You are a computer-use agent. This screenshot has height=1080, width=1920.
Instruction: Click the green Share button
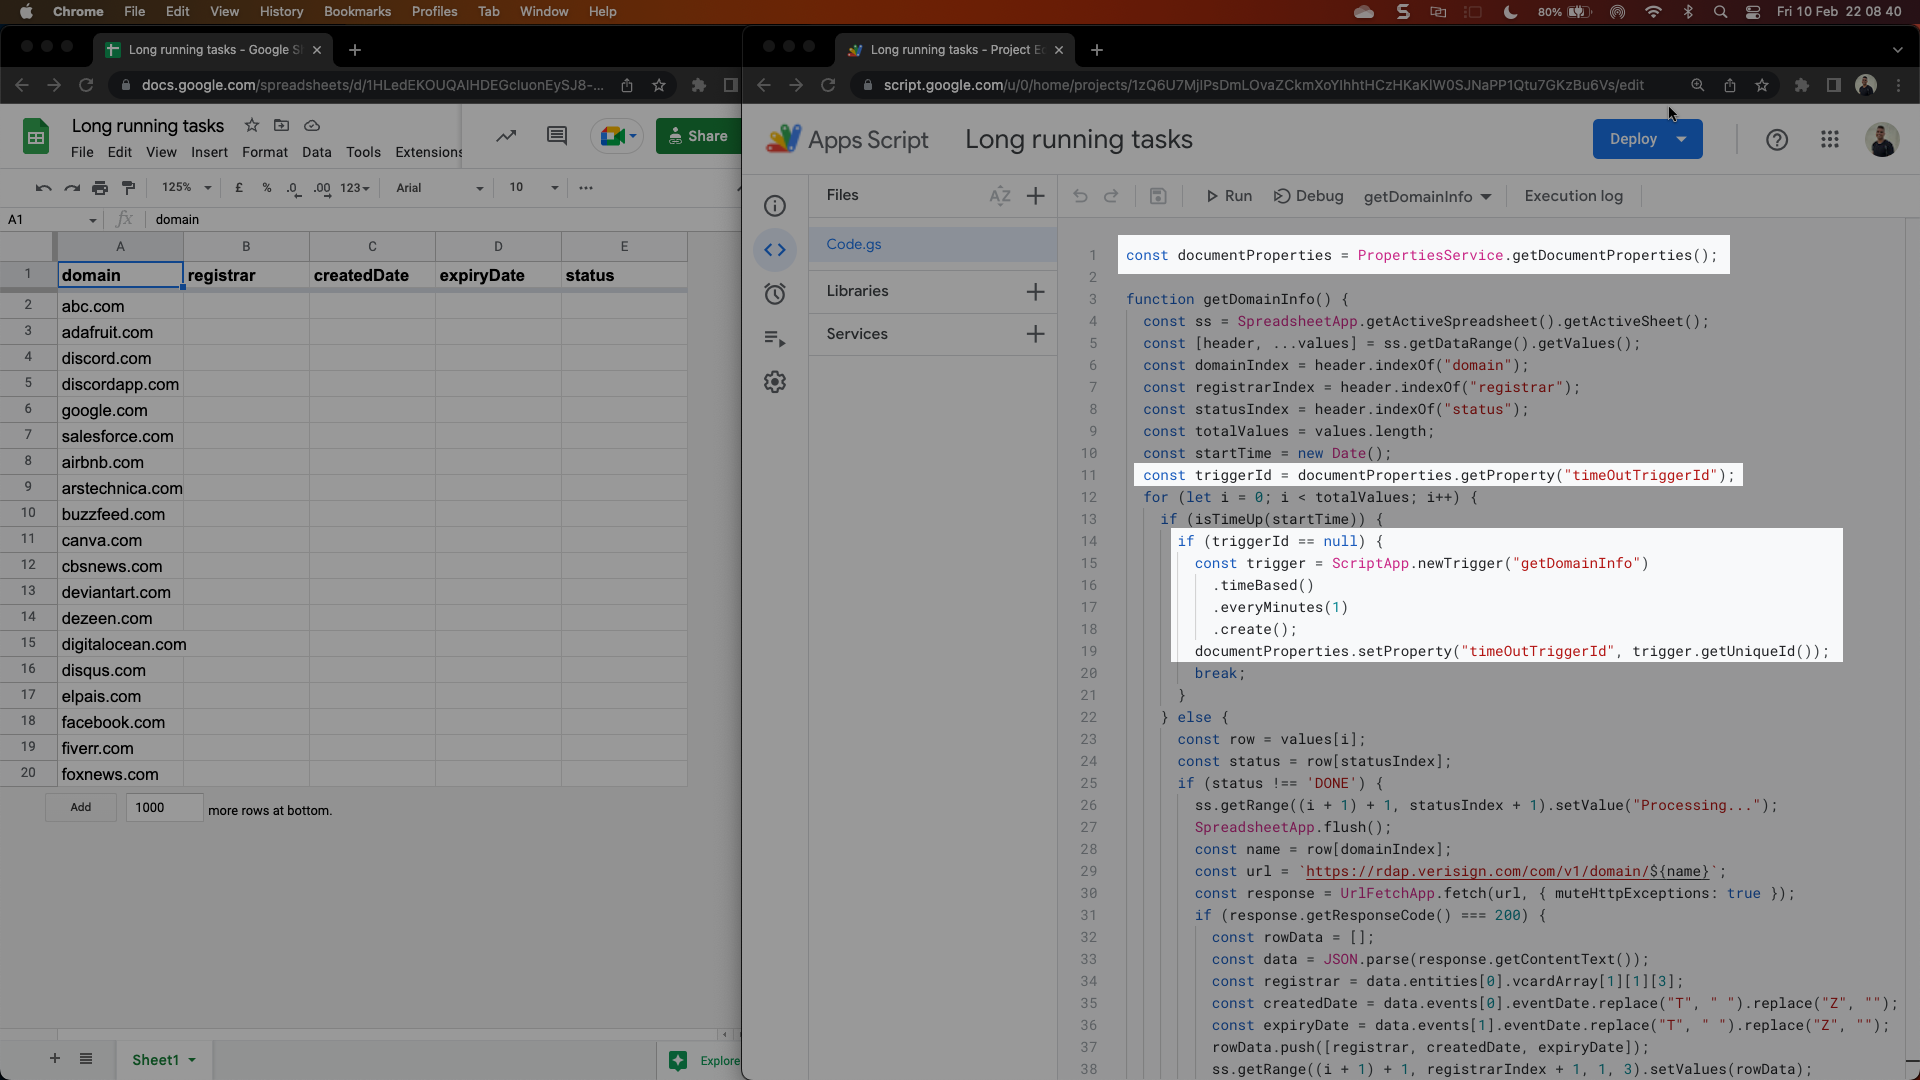pos(698,136)
